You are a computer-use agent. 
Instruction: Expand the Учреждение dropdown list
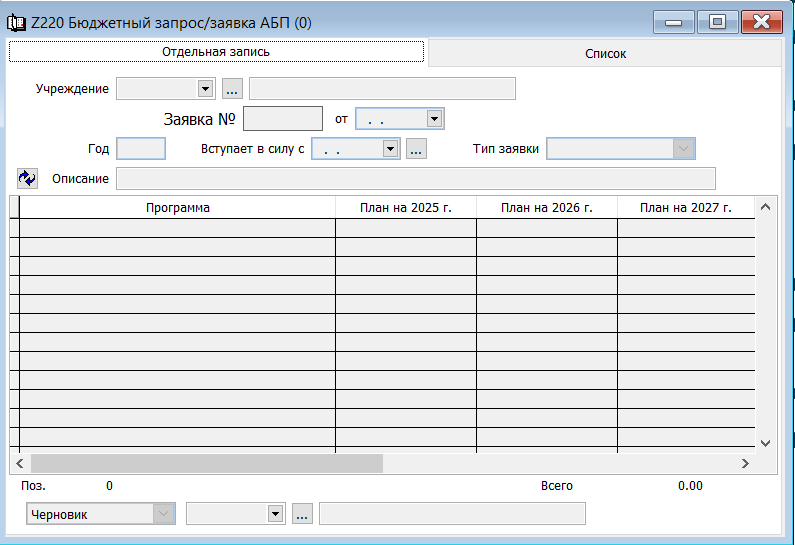206,89
